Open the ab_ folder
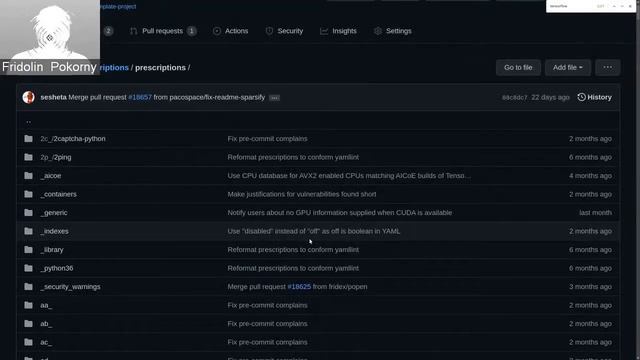Image resolution: width=640 pixels, height=360 pixels. click(x=46, y=324)
